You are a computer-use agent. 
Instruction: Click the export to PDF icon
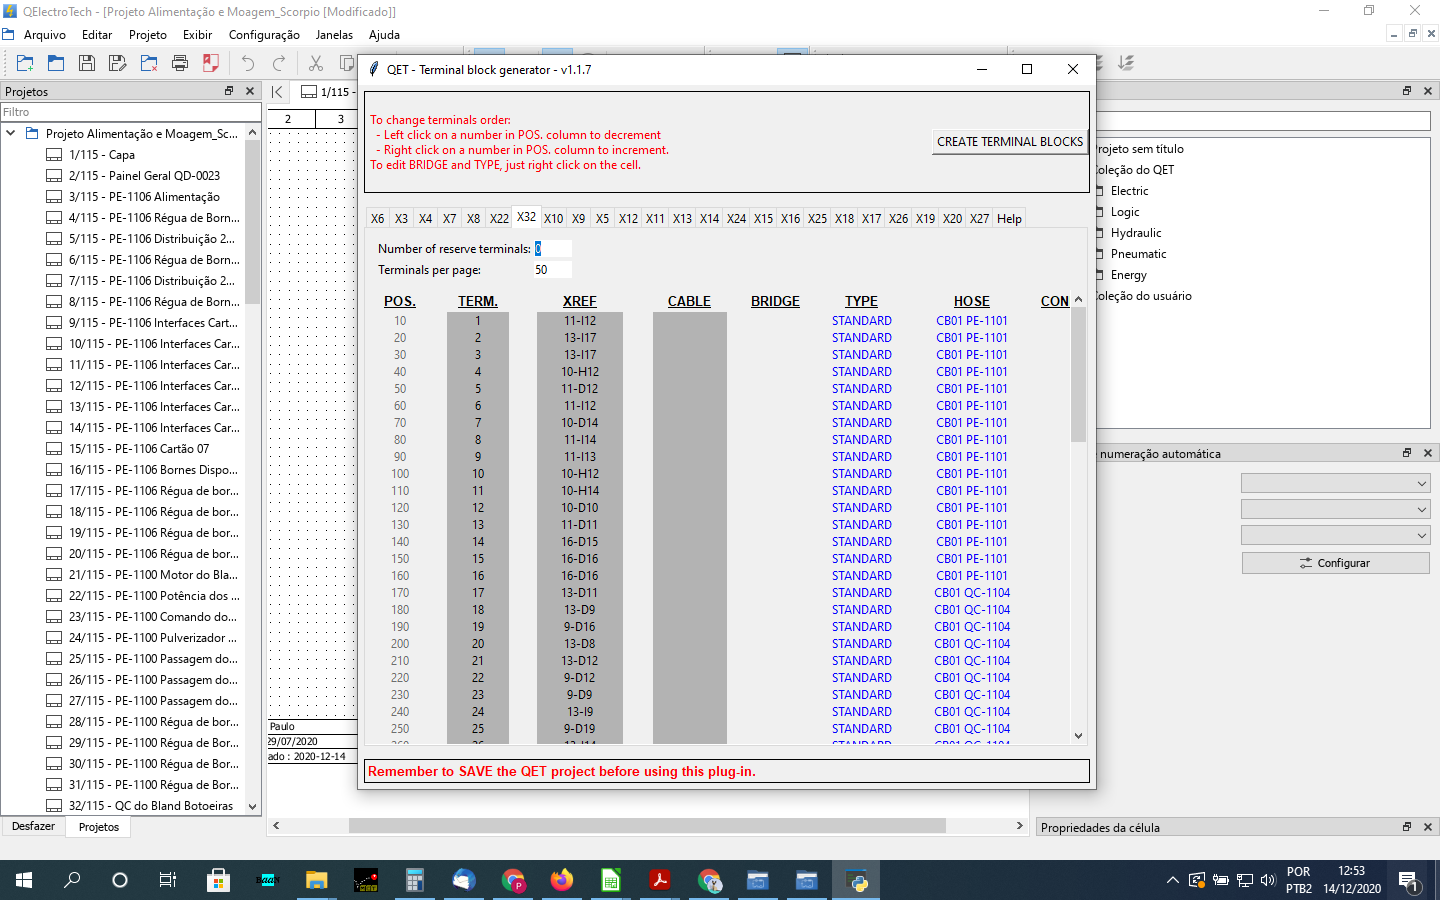pos(211,63)
